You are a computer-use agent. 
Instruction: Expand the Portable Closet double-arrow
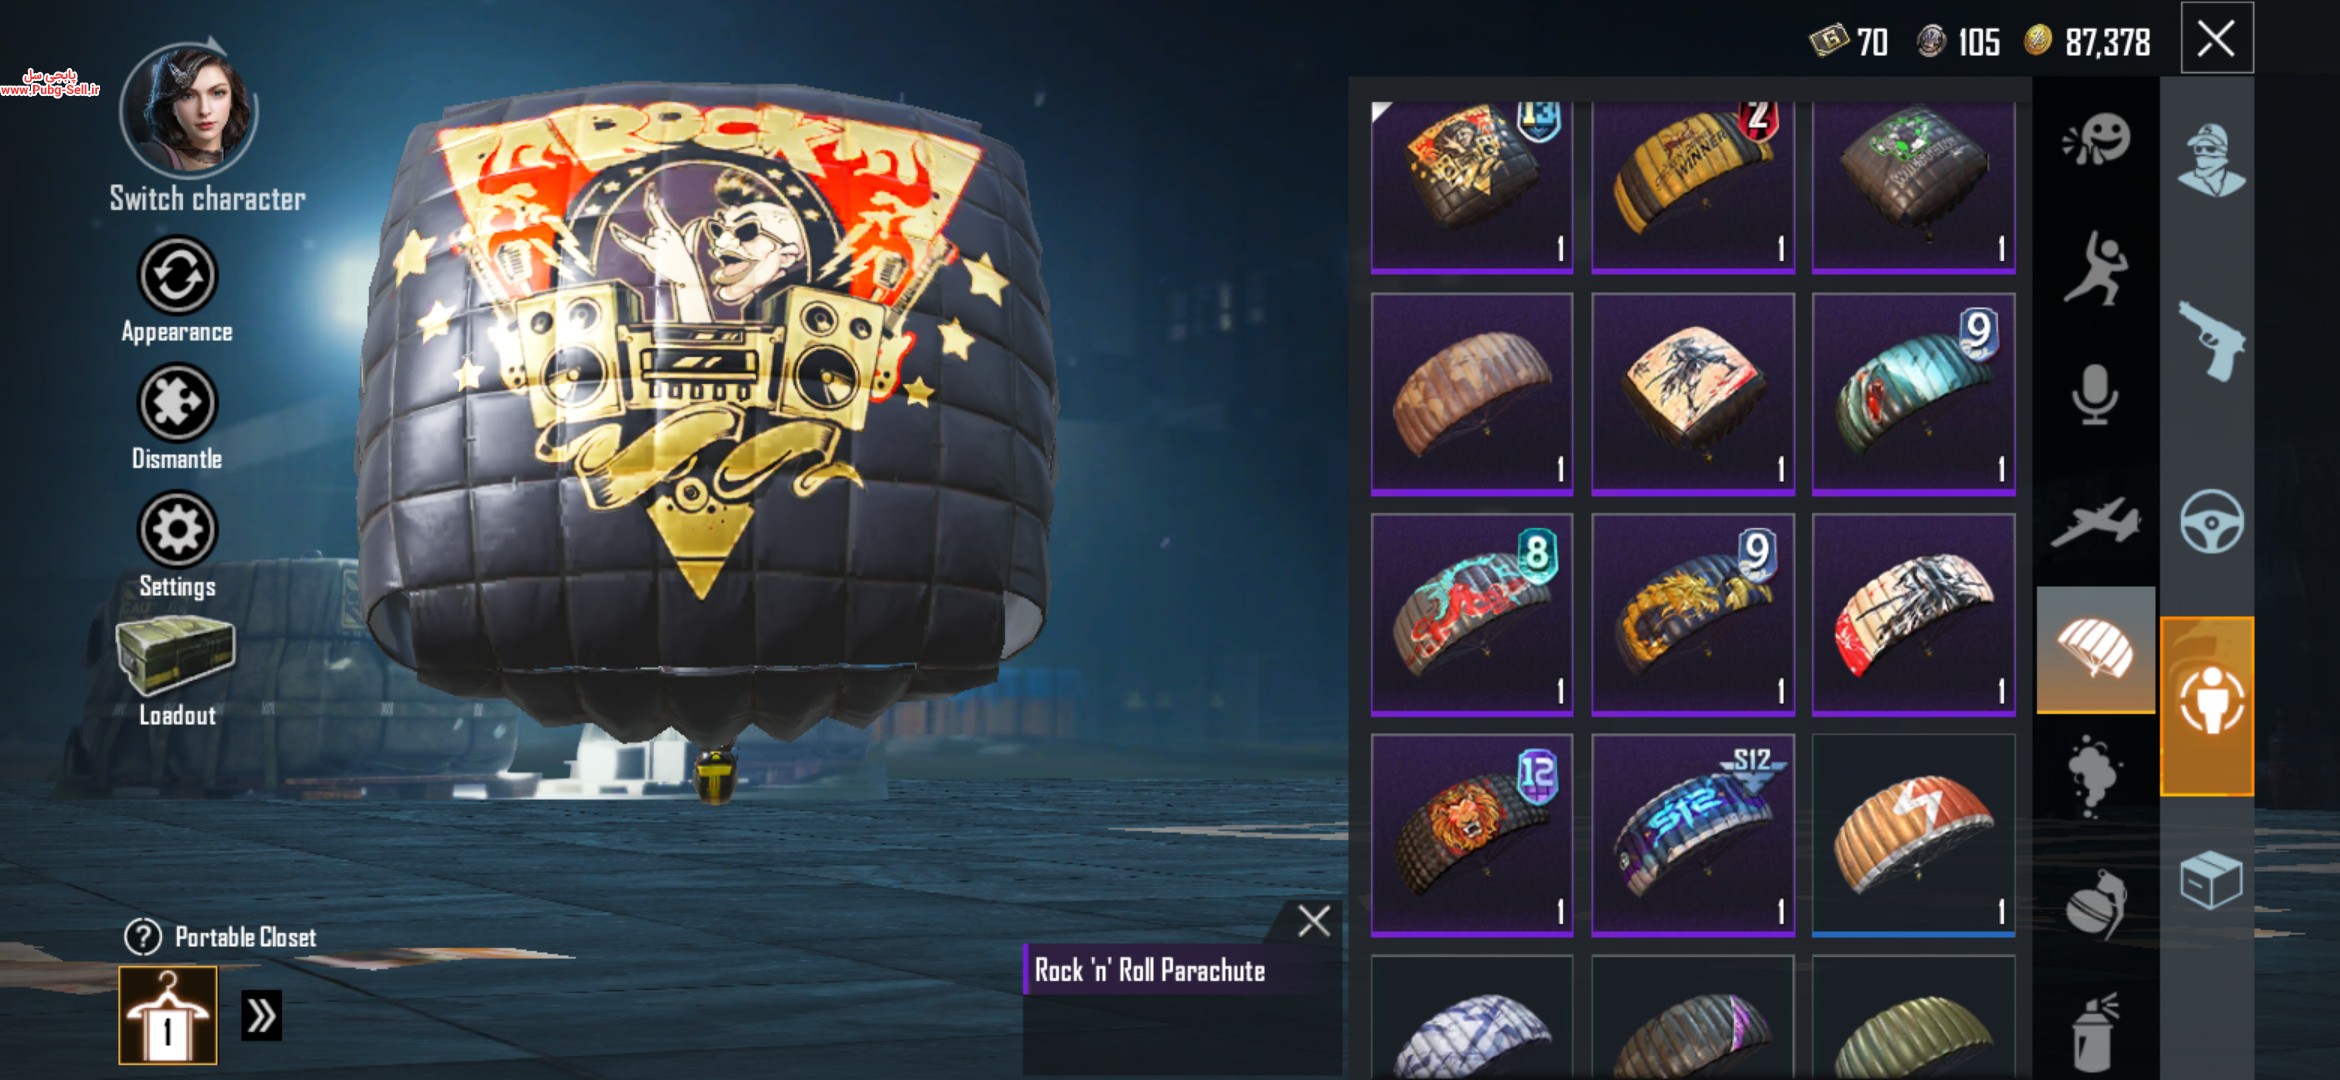pos(261,1016)
